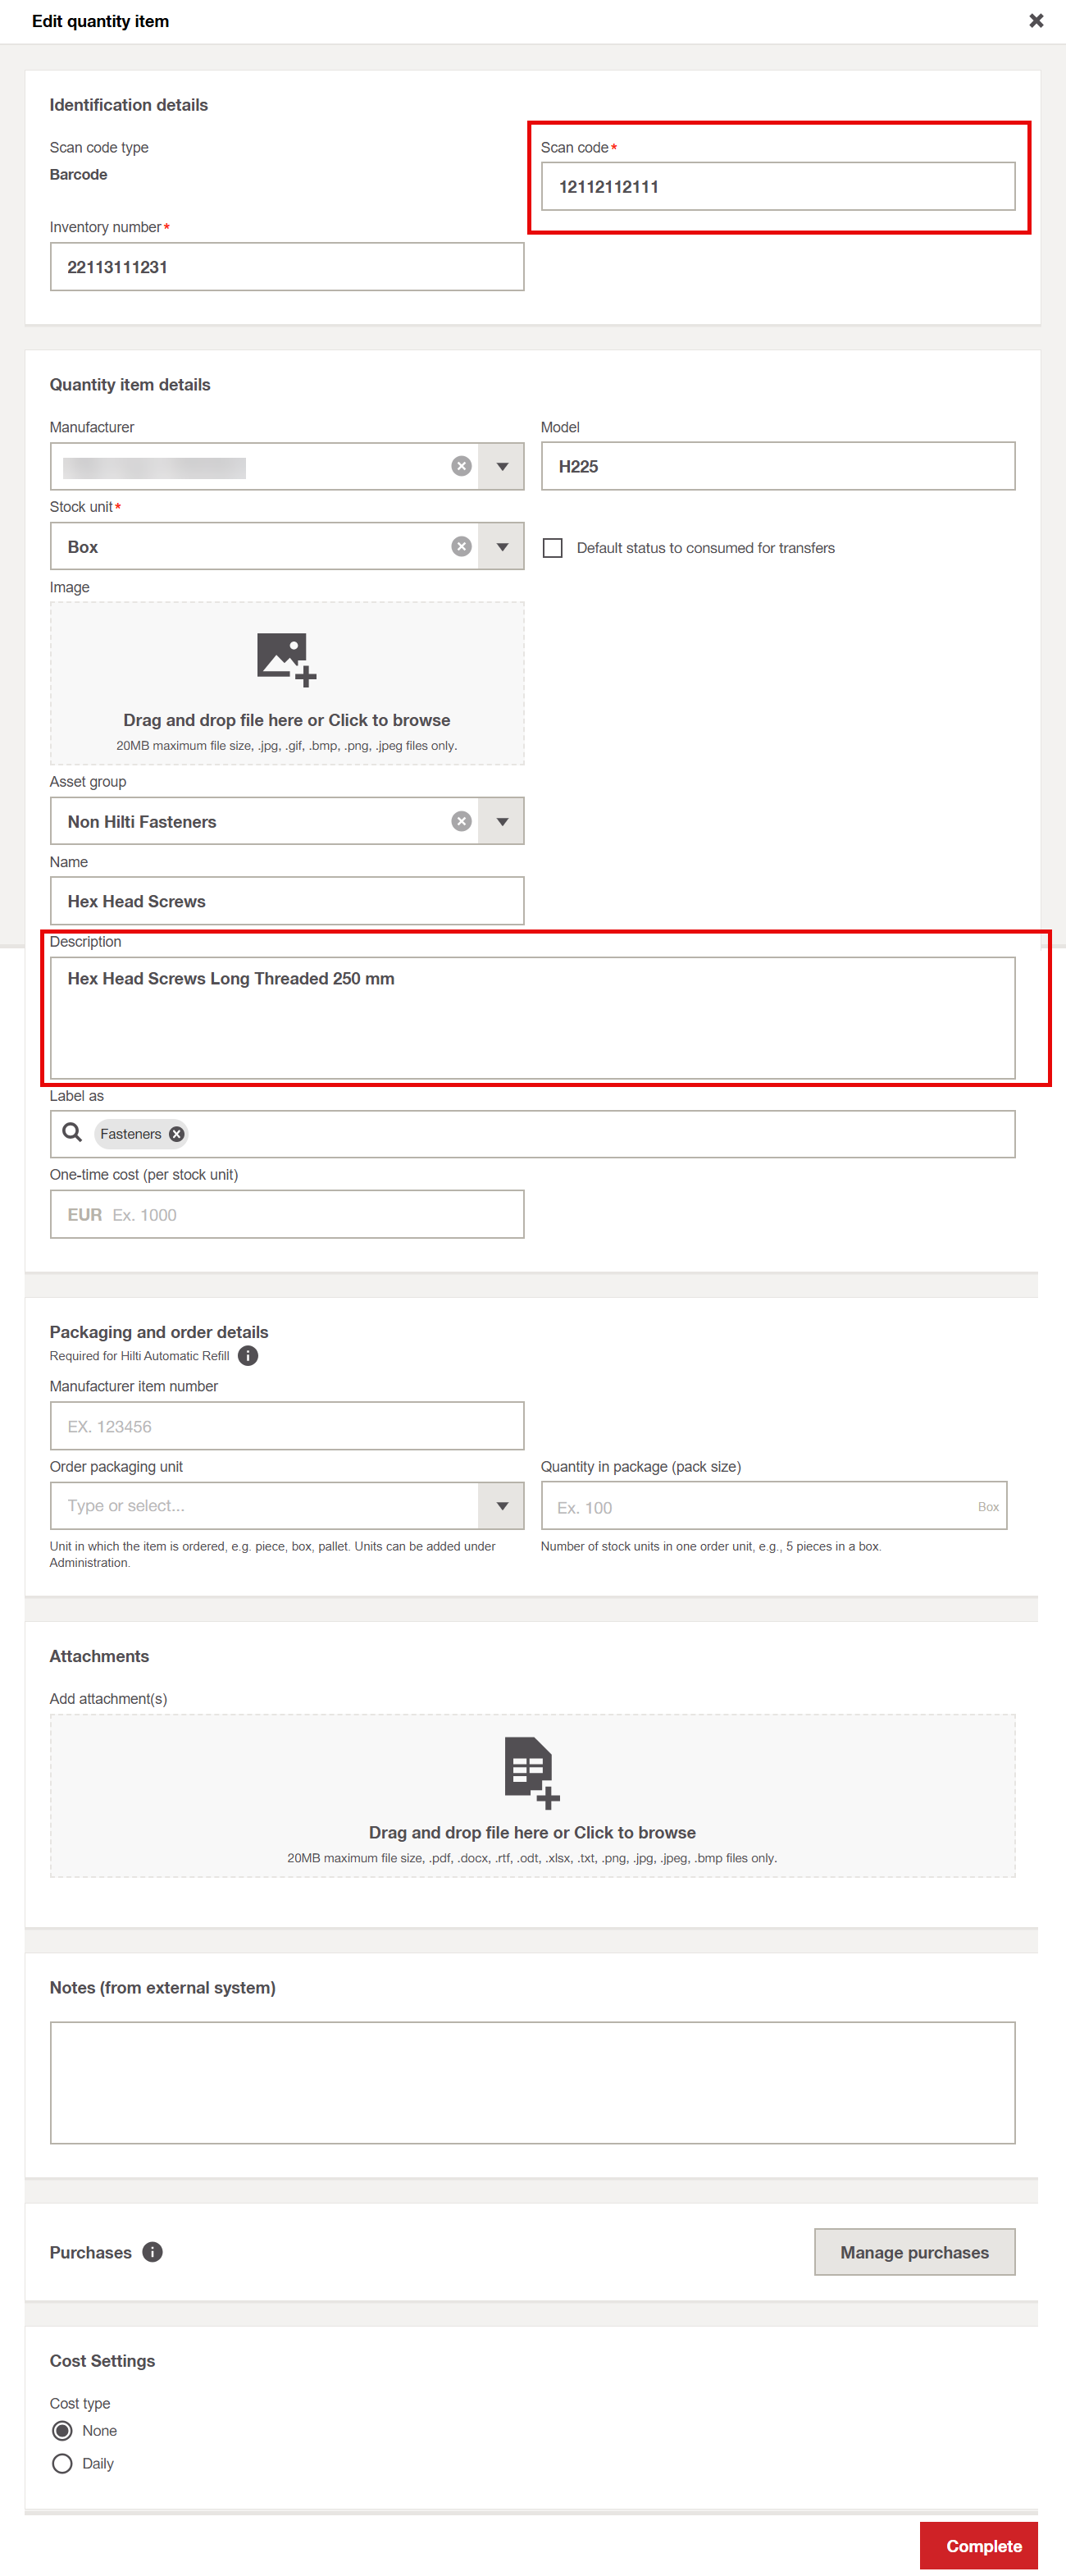Click the Purchases info icon

pyautogui.click(x=152, y=2252)
